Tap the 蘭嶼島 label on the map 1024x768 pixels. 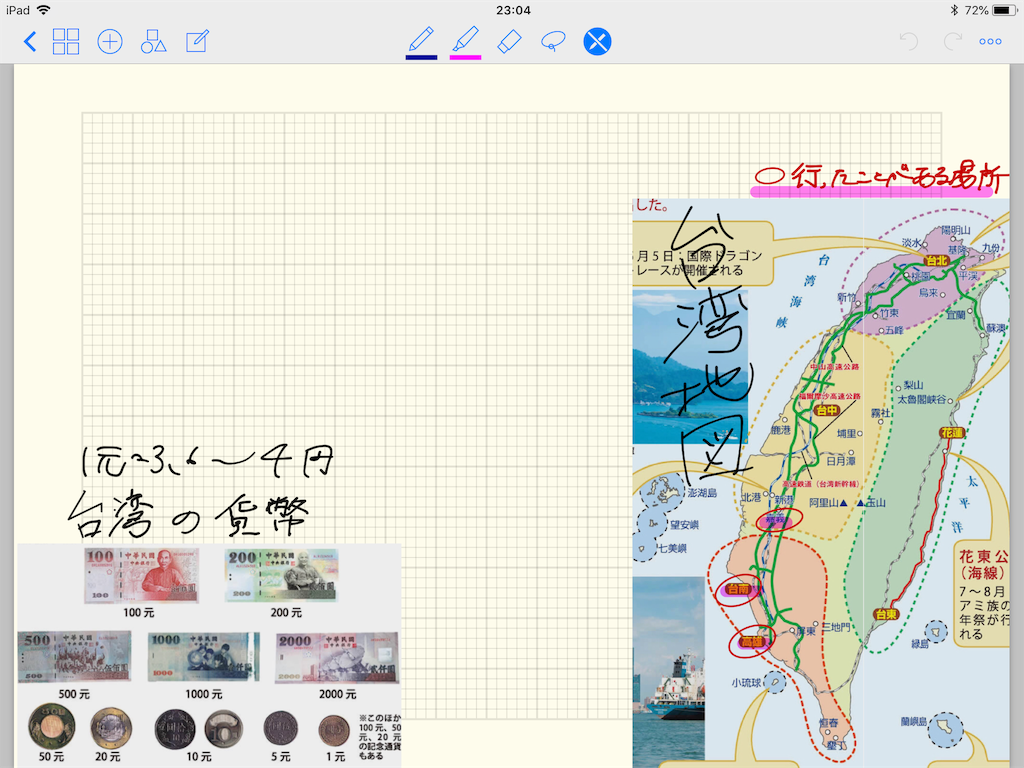914,722
